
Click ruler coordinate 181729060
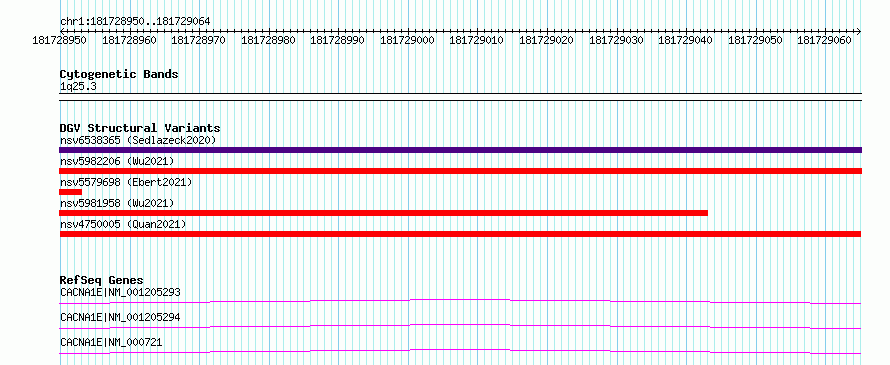tap(825, 40)
